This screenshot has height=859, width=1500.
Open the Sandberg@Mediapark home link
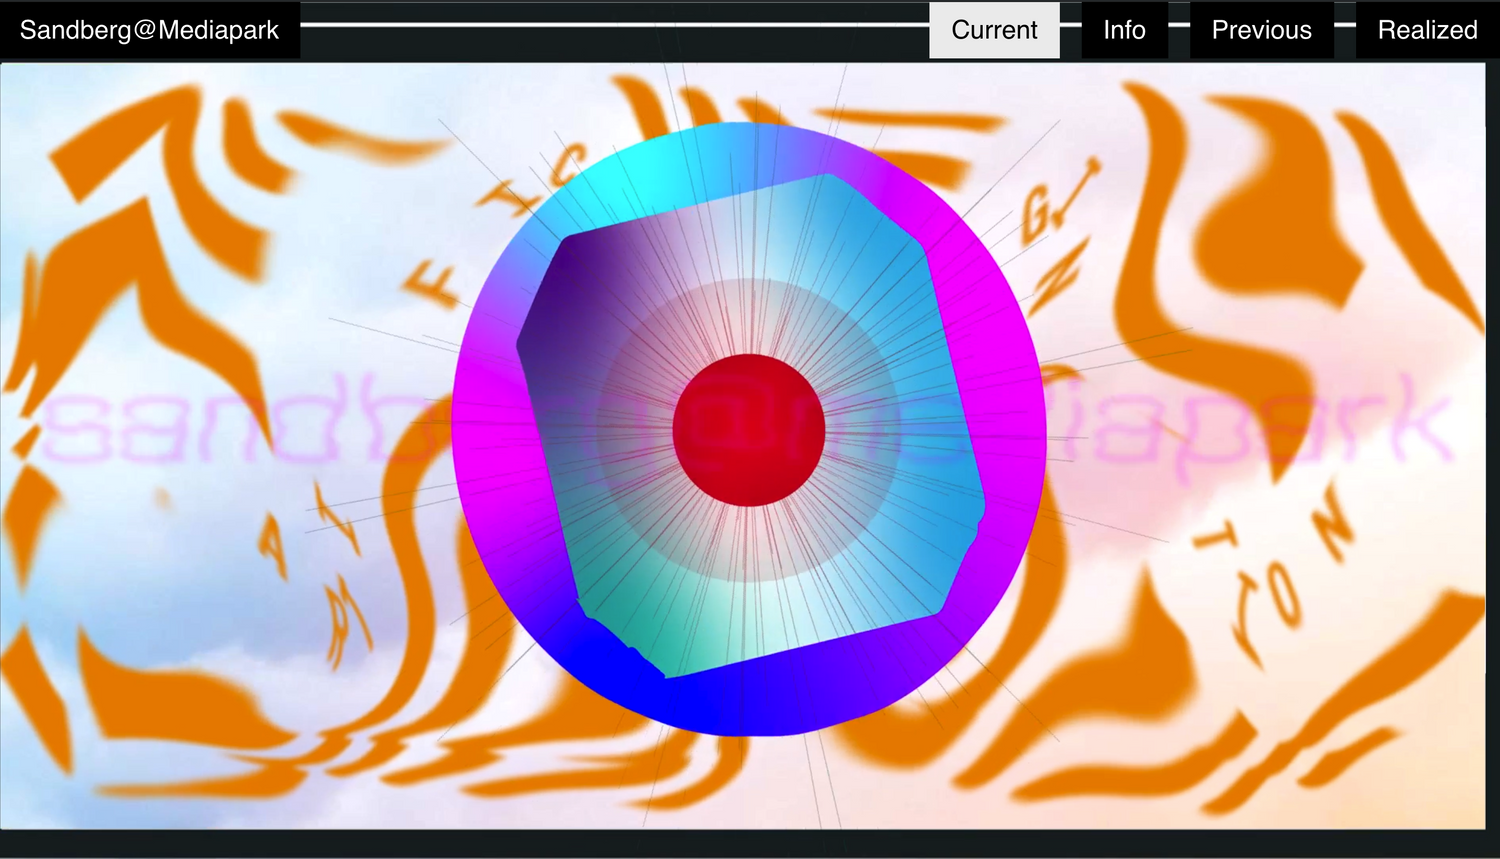point(150,30)
